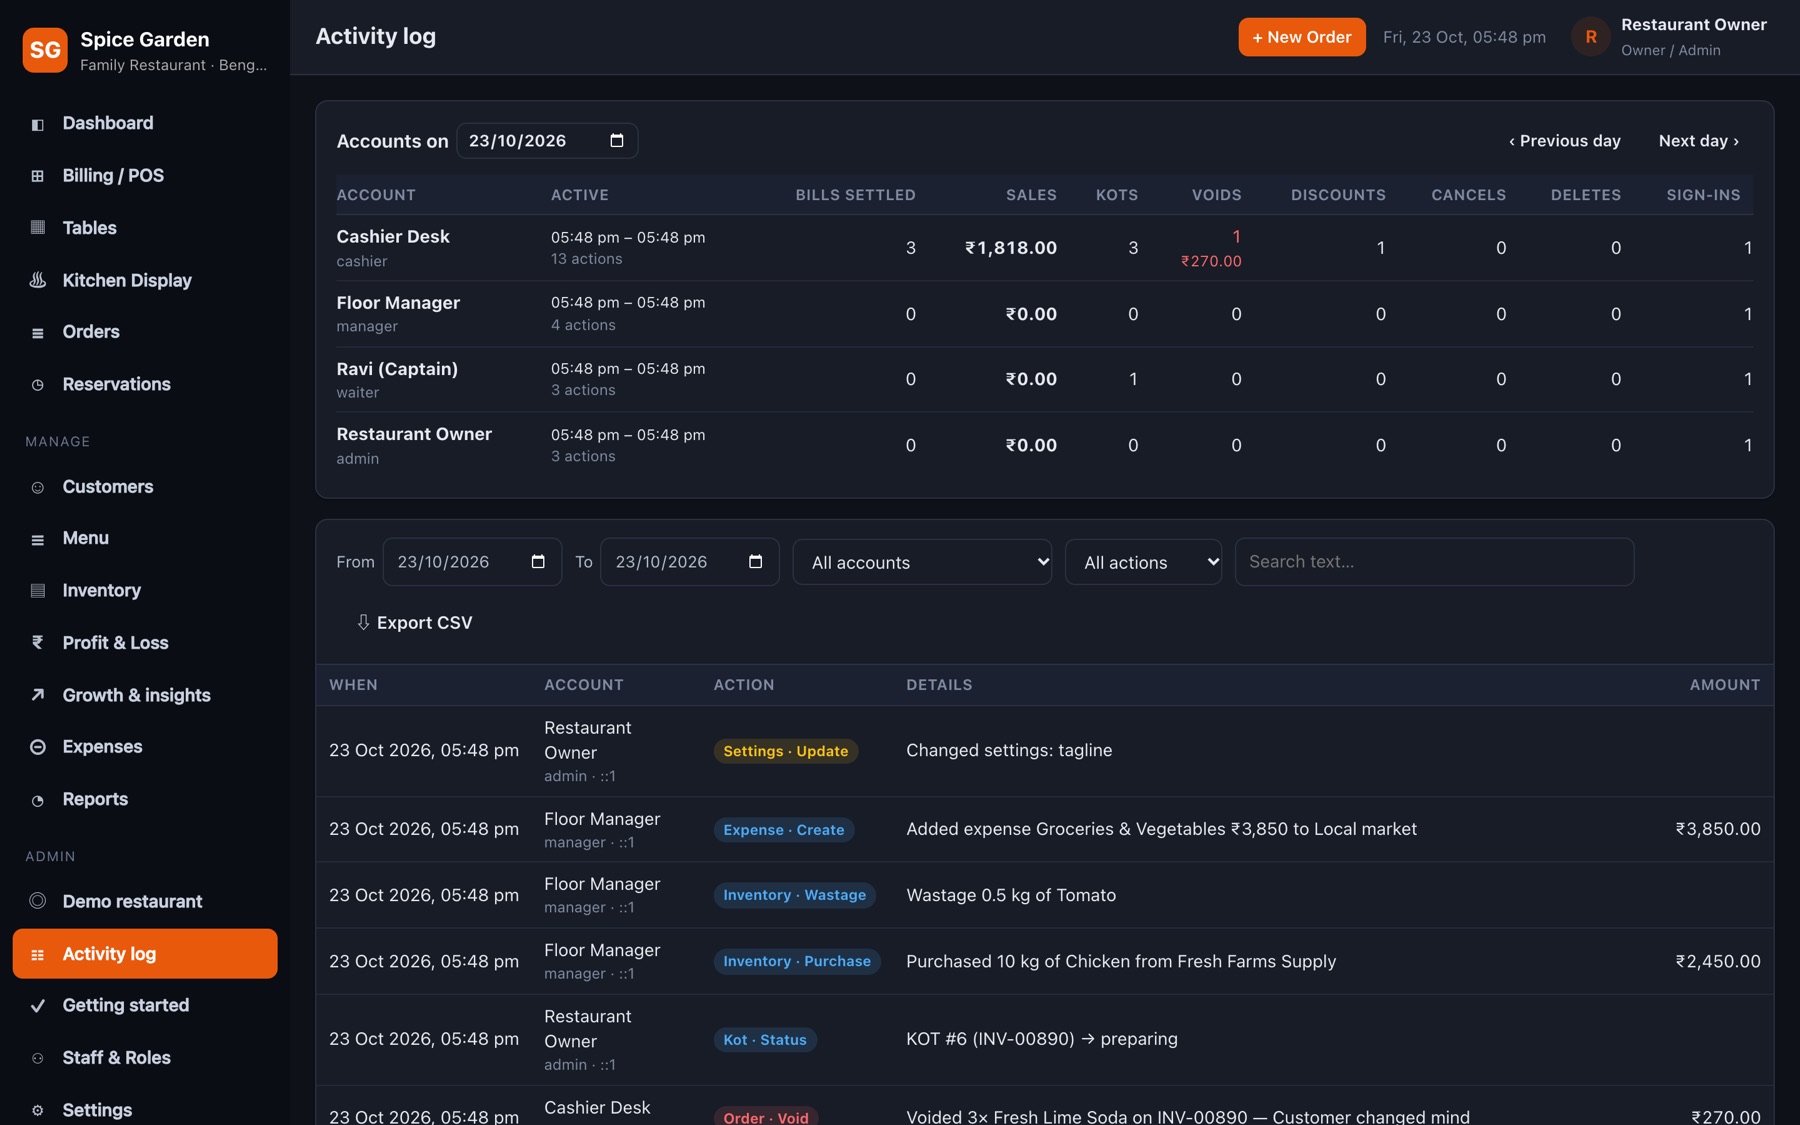Viewport: 1800px width, 1125px height.
Task: Open the Dashboard sidebar icon
Action: pos(38,124)
